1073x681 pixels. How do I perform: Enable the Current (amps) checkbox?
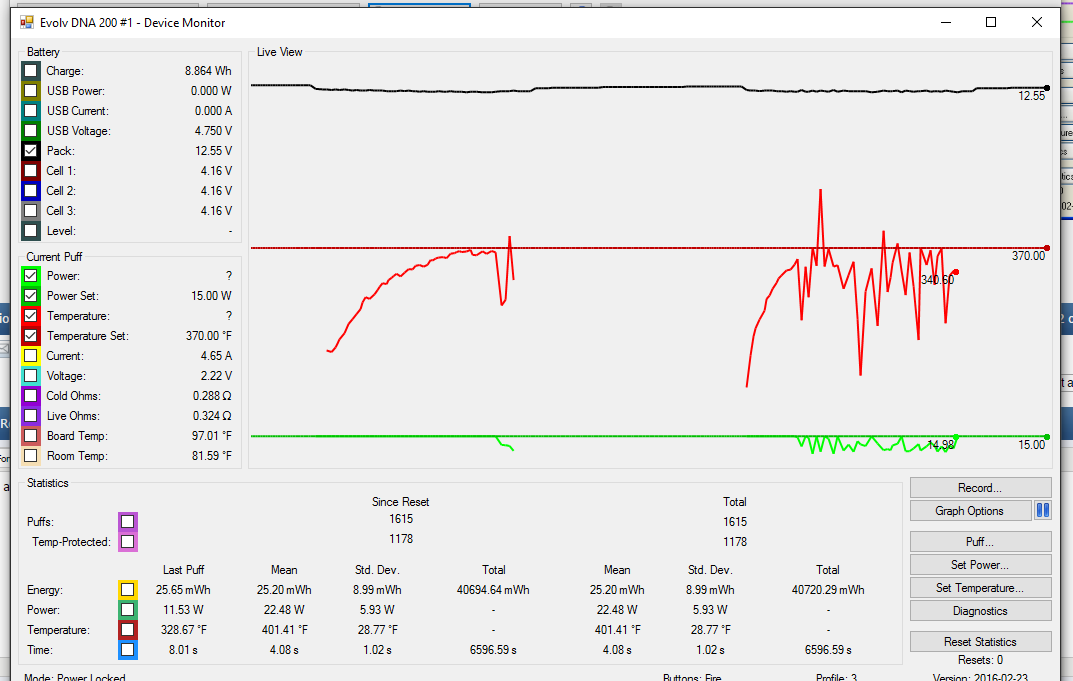pyautogui.click(x=31, y=356)
